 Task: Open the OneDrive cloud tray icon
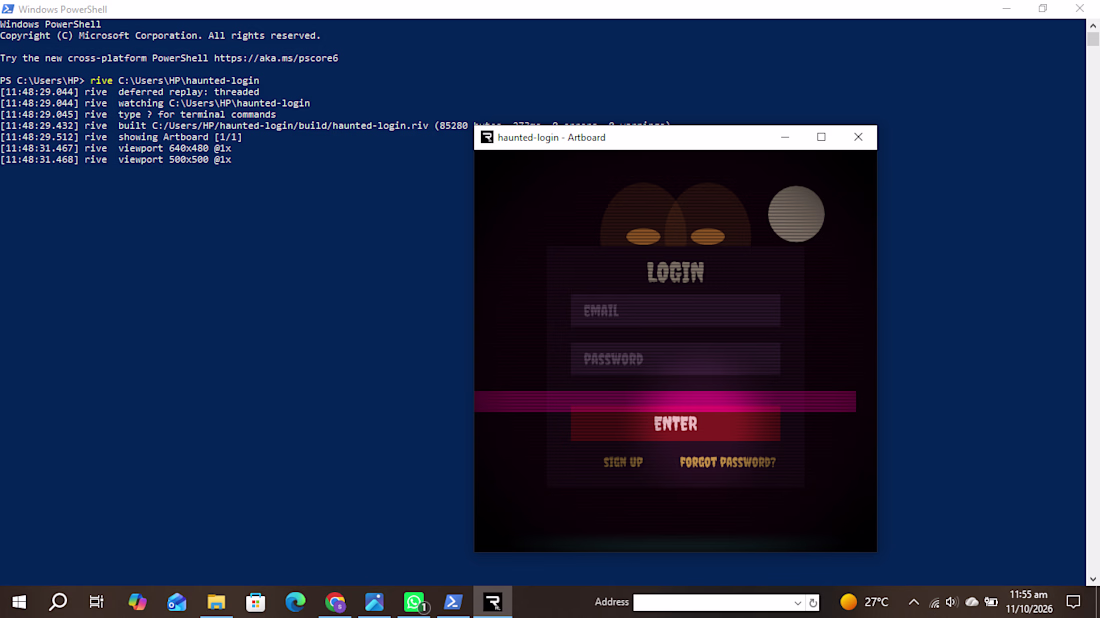972,603
